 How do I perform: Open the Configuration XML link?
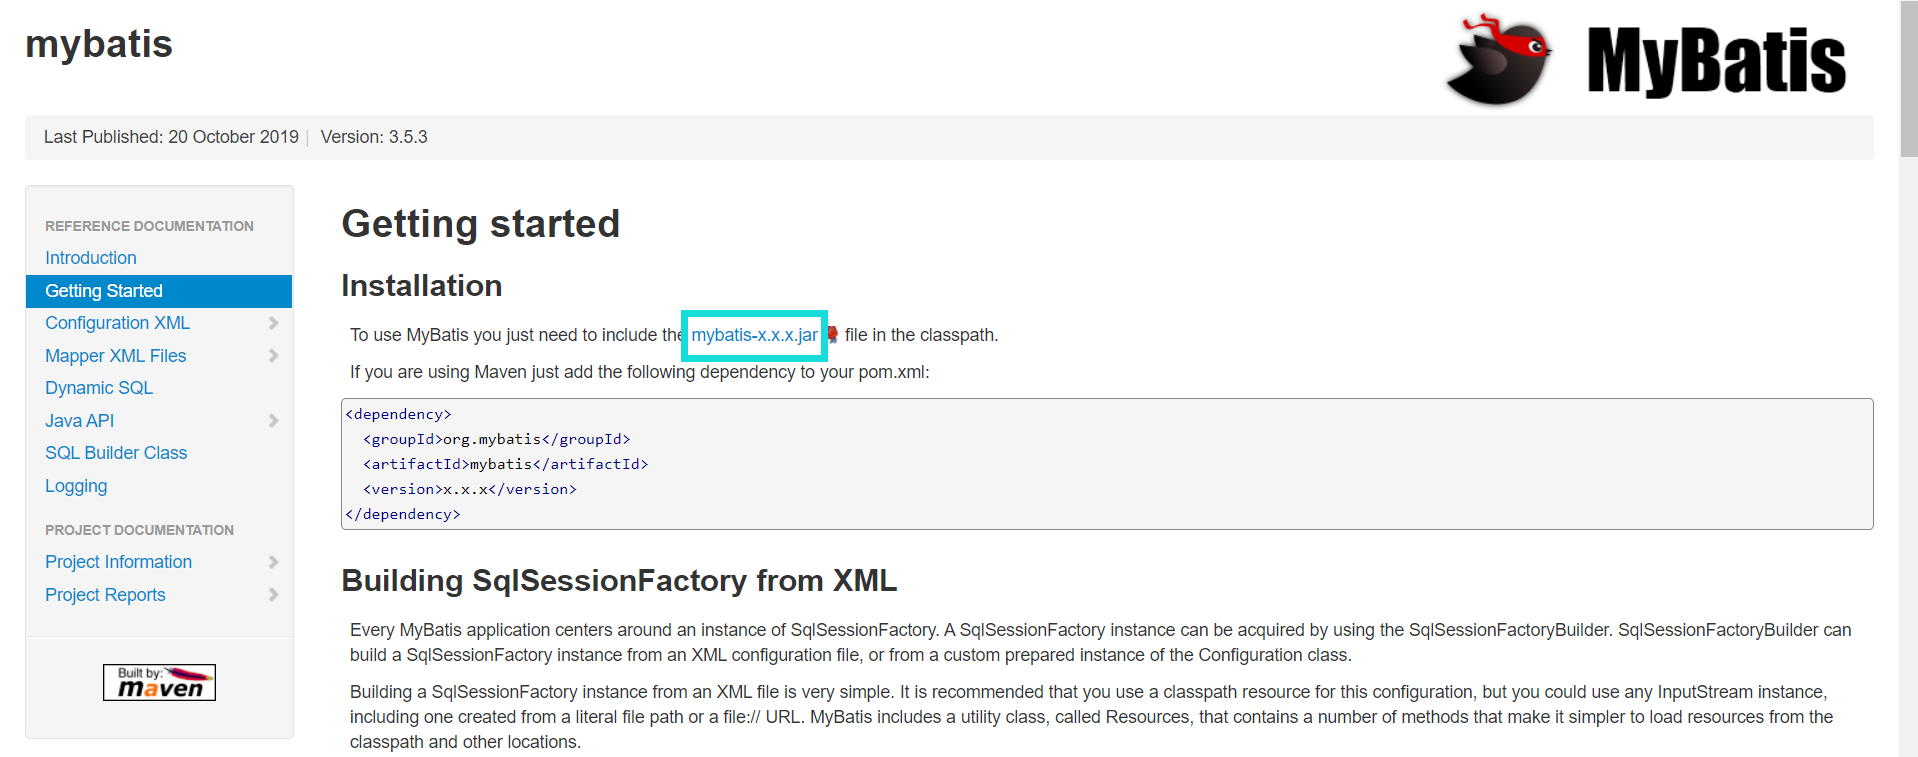[x=117, y=323]
